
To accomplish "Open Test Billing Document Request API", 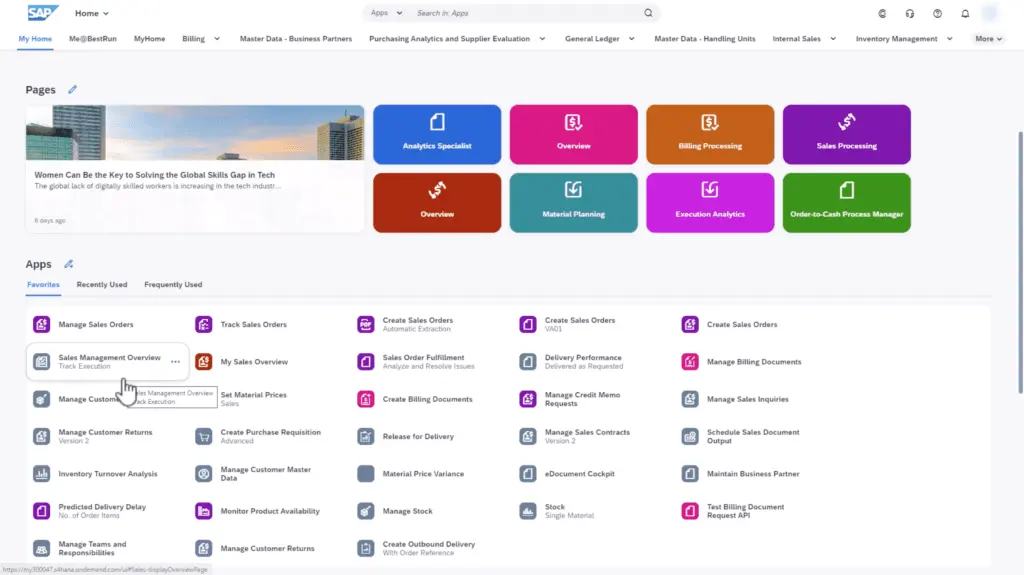I will (745, 510).
